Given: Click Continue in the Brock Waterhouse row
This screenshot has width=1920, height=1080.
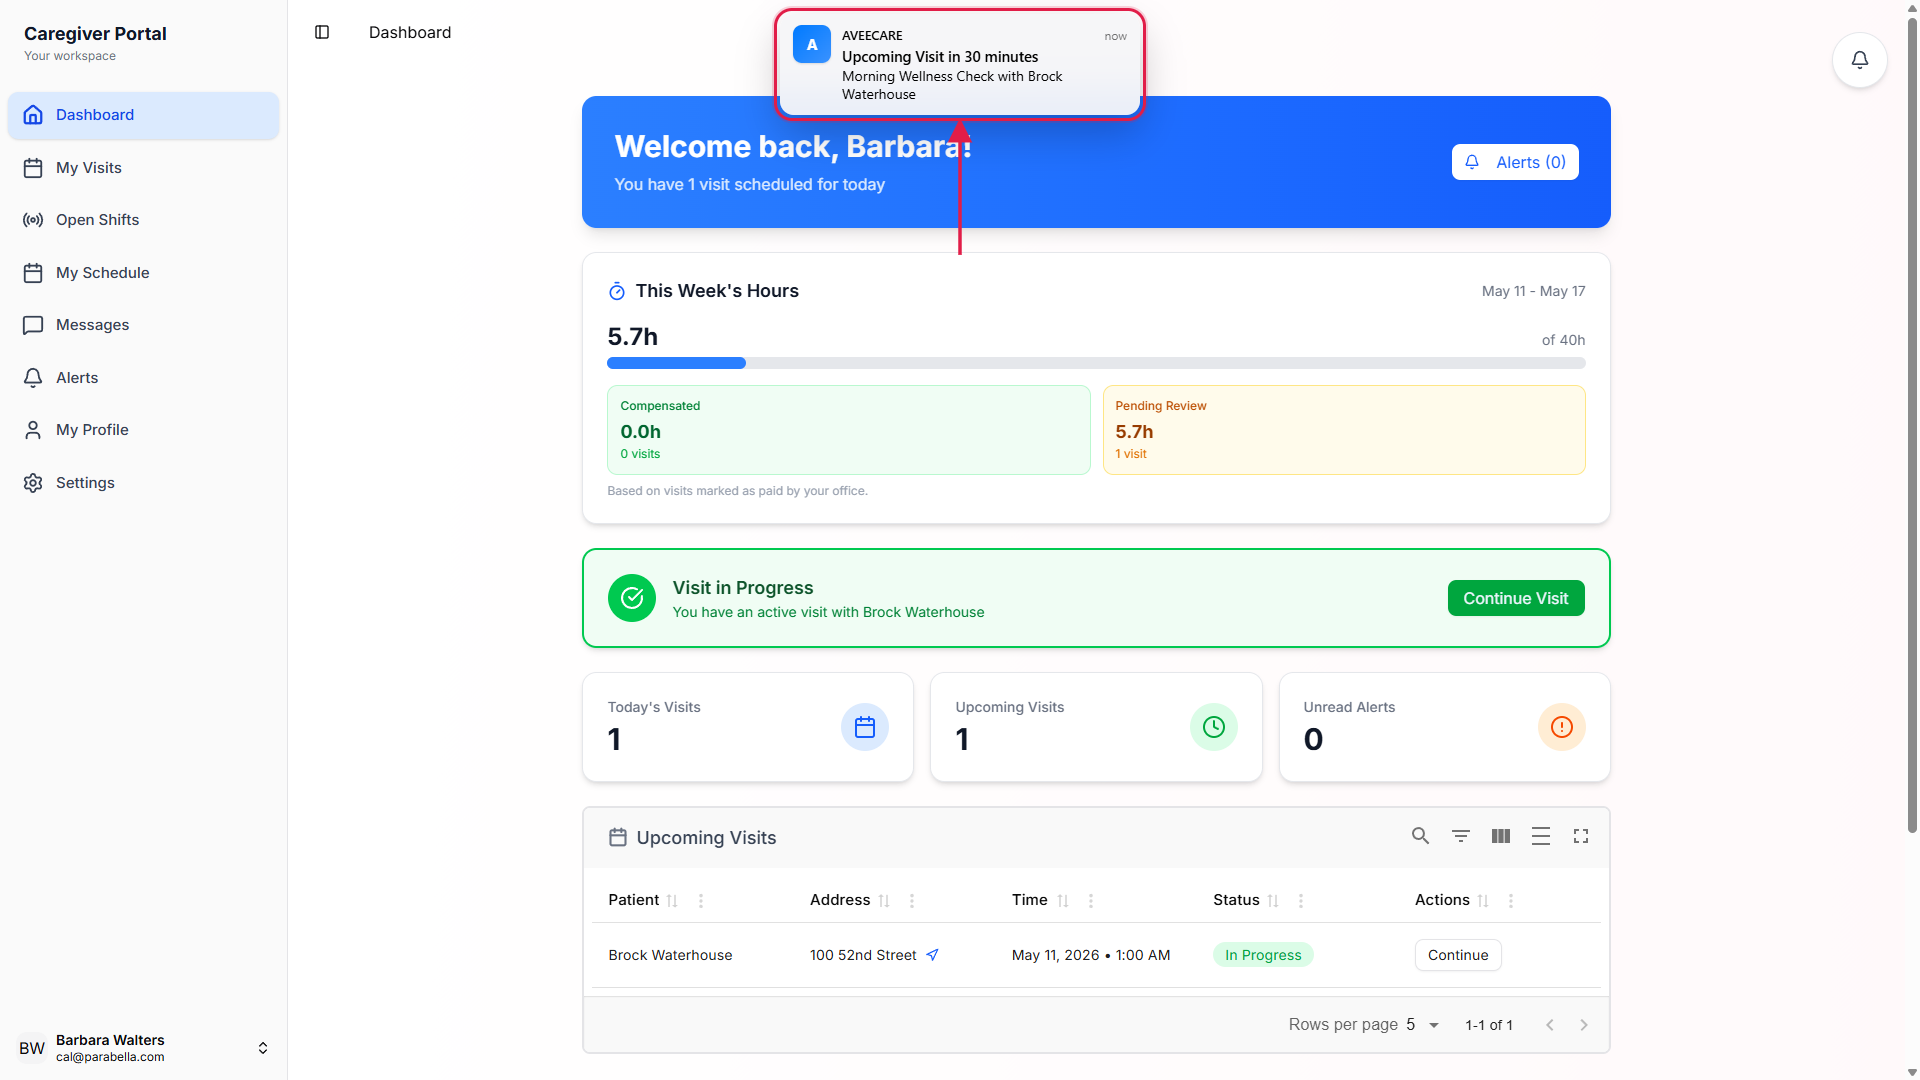Looking at the screenshot, I should 1458,955.
